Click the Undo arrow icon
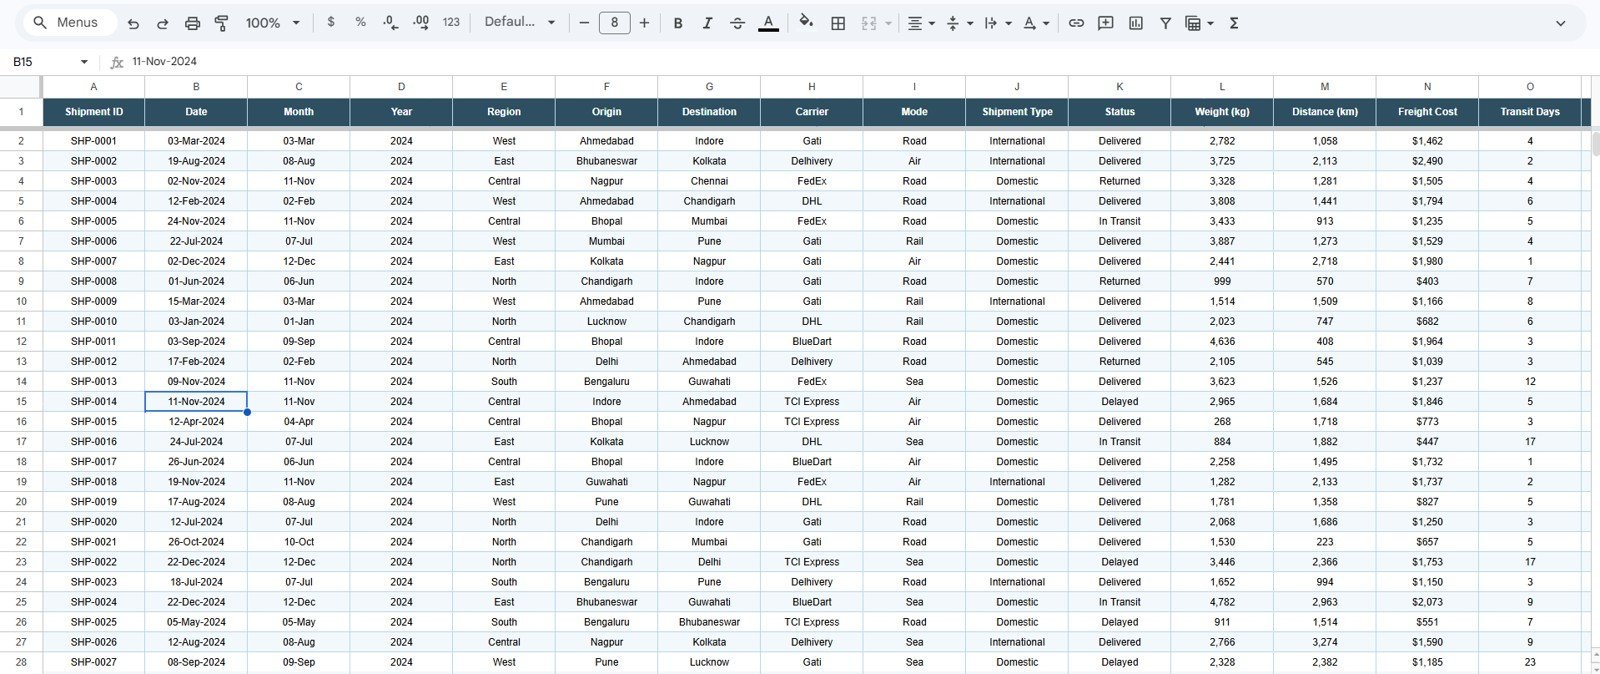1600x674 pixels. 133,23
